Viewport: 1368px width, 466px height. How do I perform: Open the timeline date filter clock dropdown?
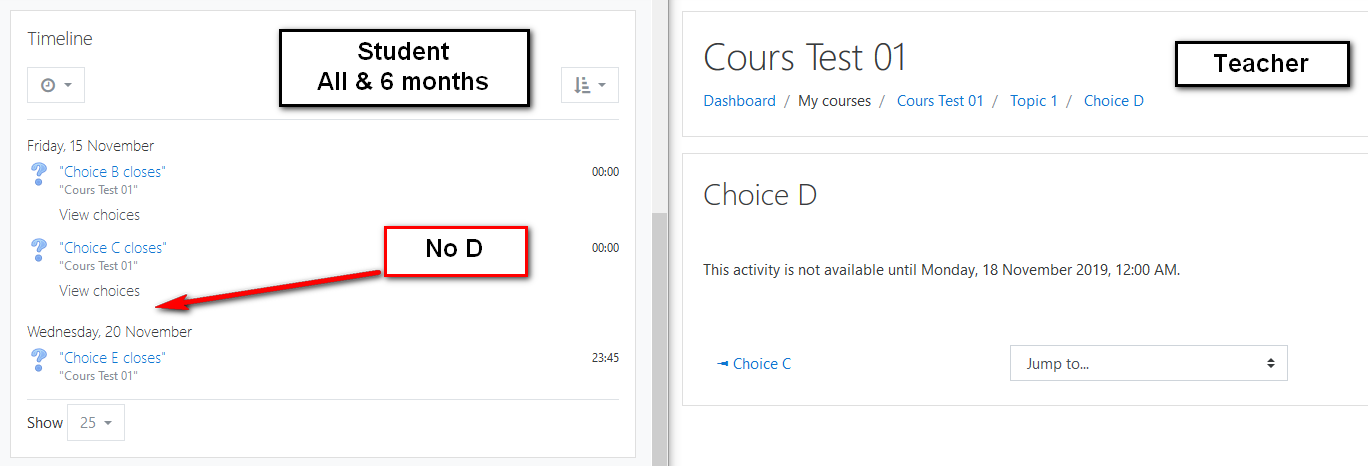tap(56, 85)
